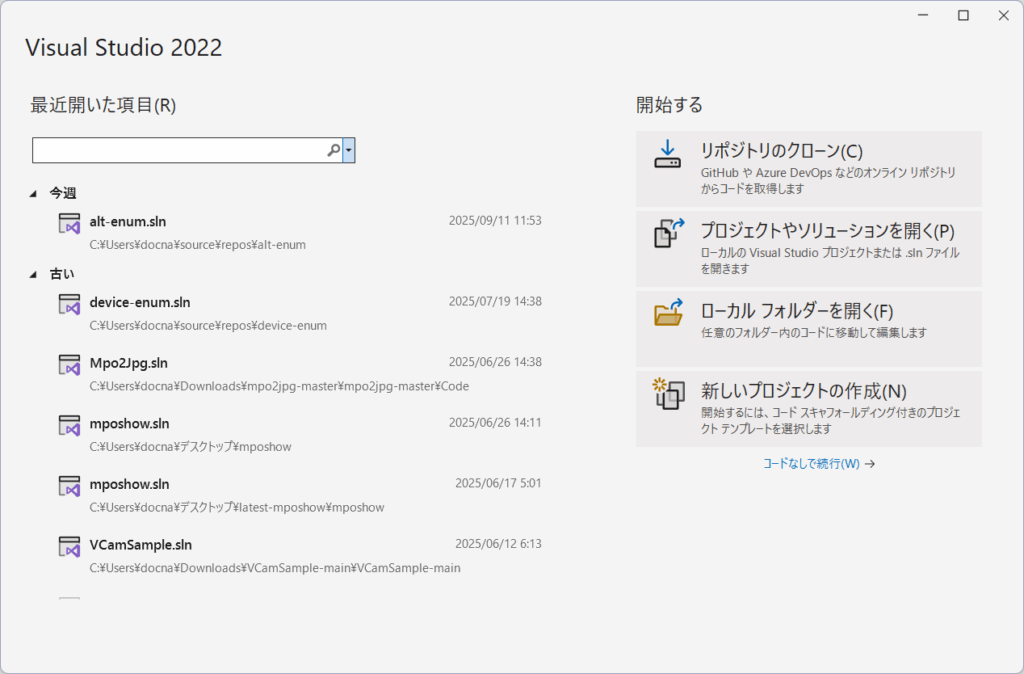Select リポジトリのクローン(C) option
This screenshot has height=674, width=1024.
(808, 168)
